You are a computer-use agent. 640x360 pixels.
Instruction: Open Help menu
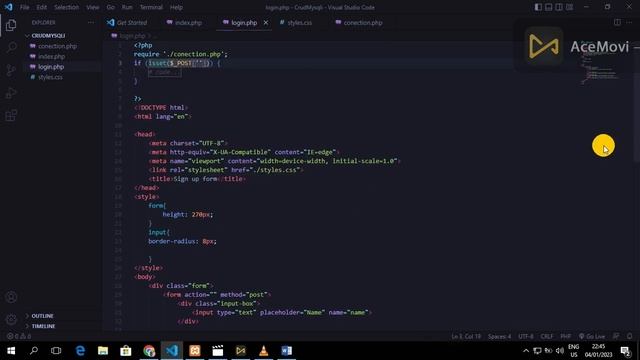tap(176, 7)
